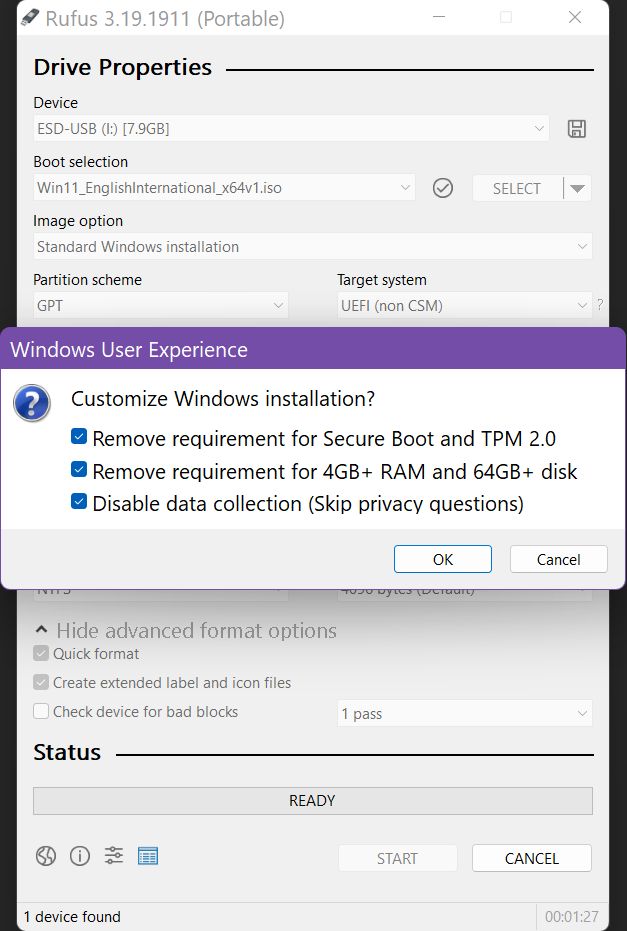Confirm Windows customization with OK
The width and height of the screenshot is (627, 931).
point(442,559)
